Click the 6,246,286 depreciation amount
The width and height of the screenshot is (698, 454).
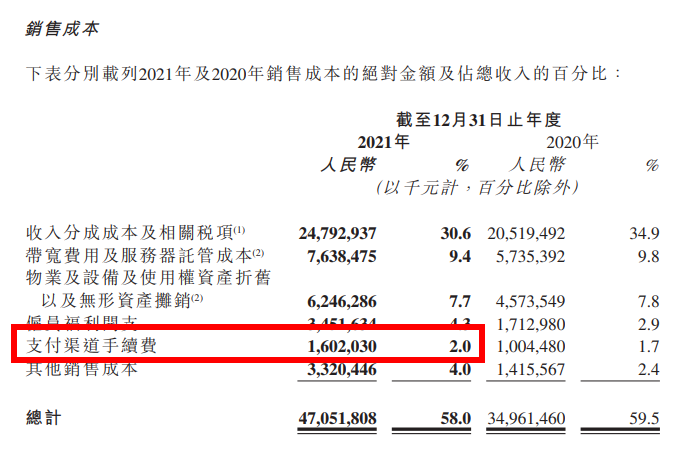[341, 301]
